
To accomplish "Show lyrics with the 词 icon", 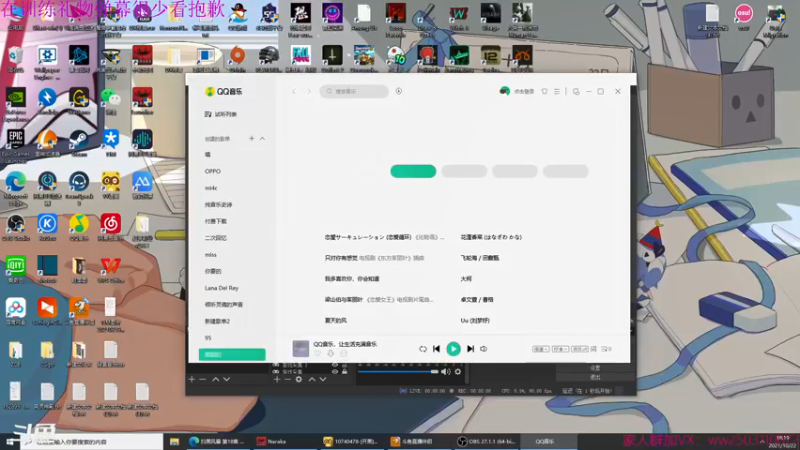I will [x=593, y=349].
